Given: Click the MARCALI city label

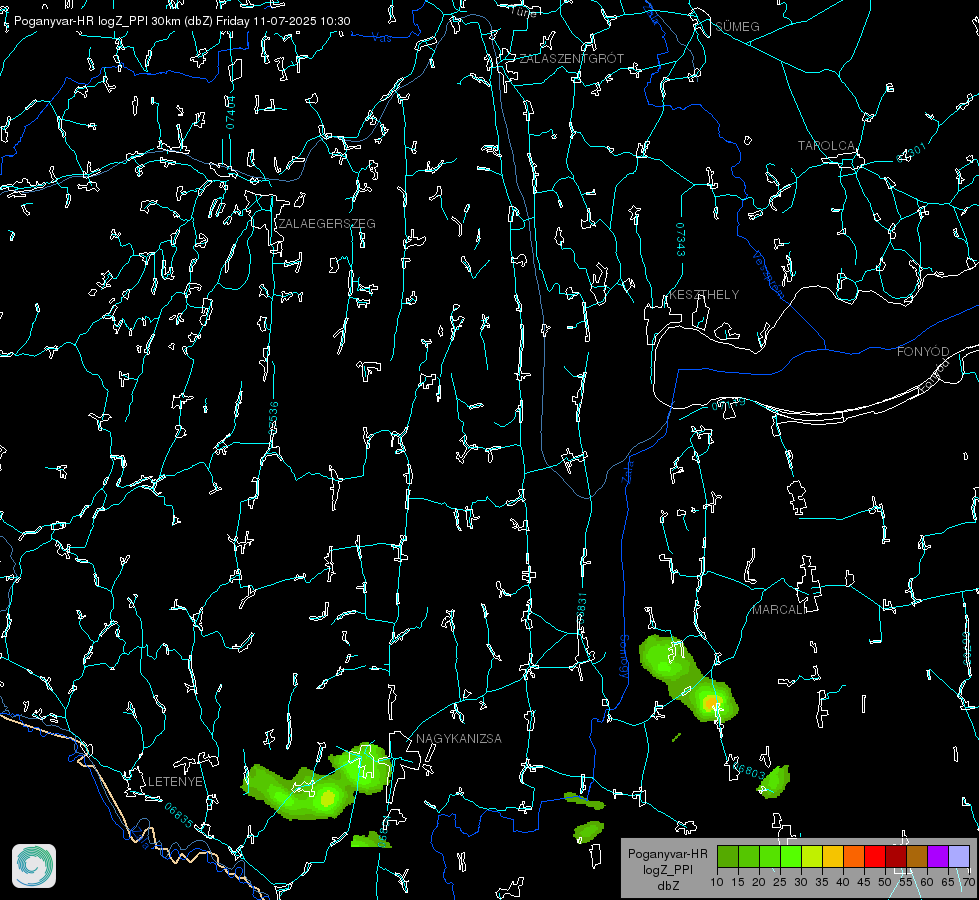Looking at the screenshot, I should [779, 610].
